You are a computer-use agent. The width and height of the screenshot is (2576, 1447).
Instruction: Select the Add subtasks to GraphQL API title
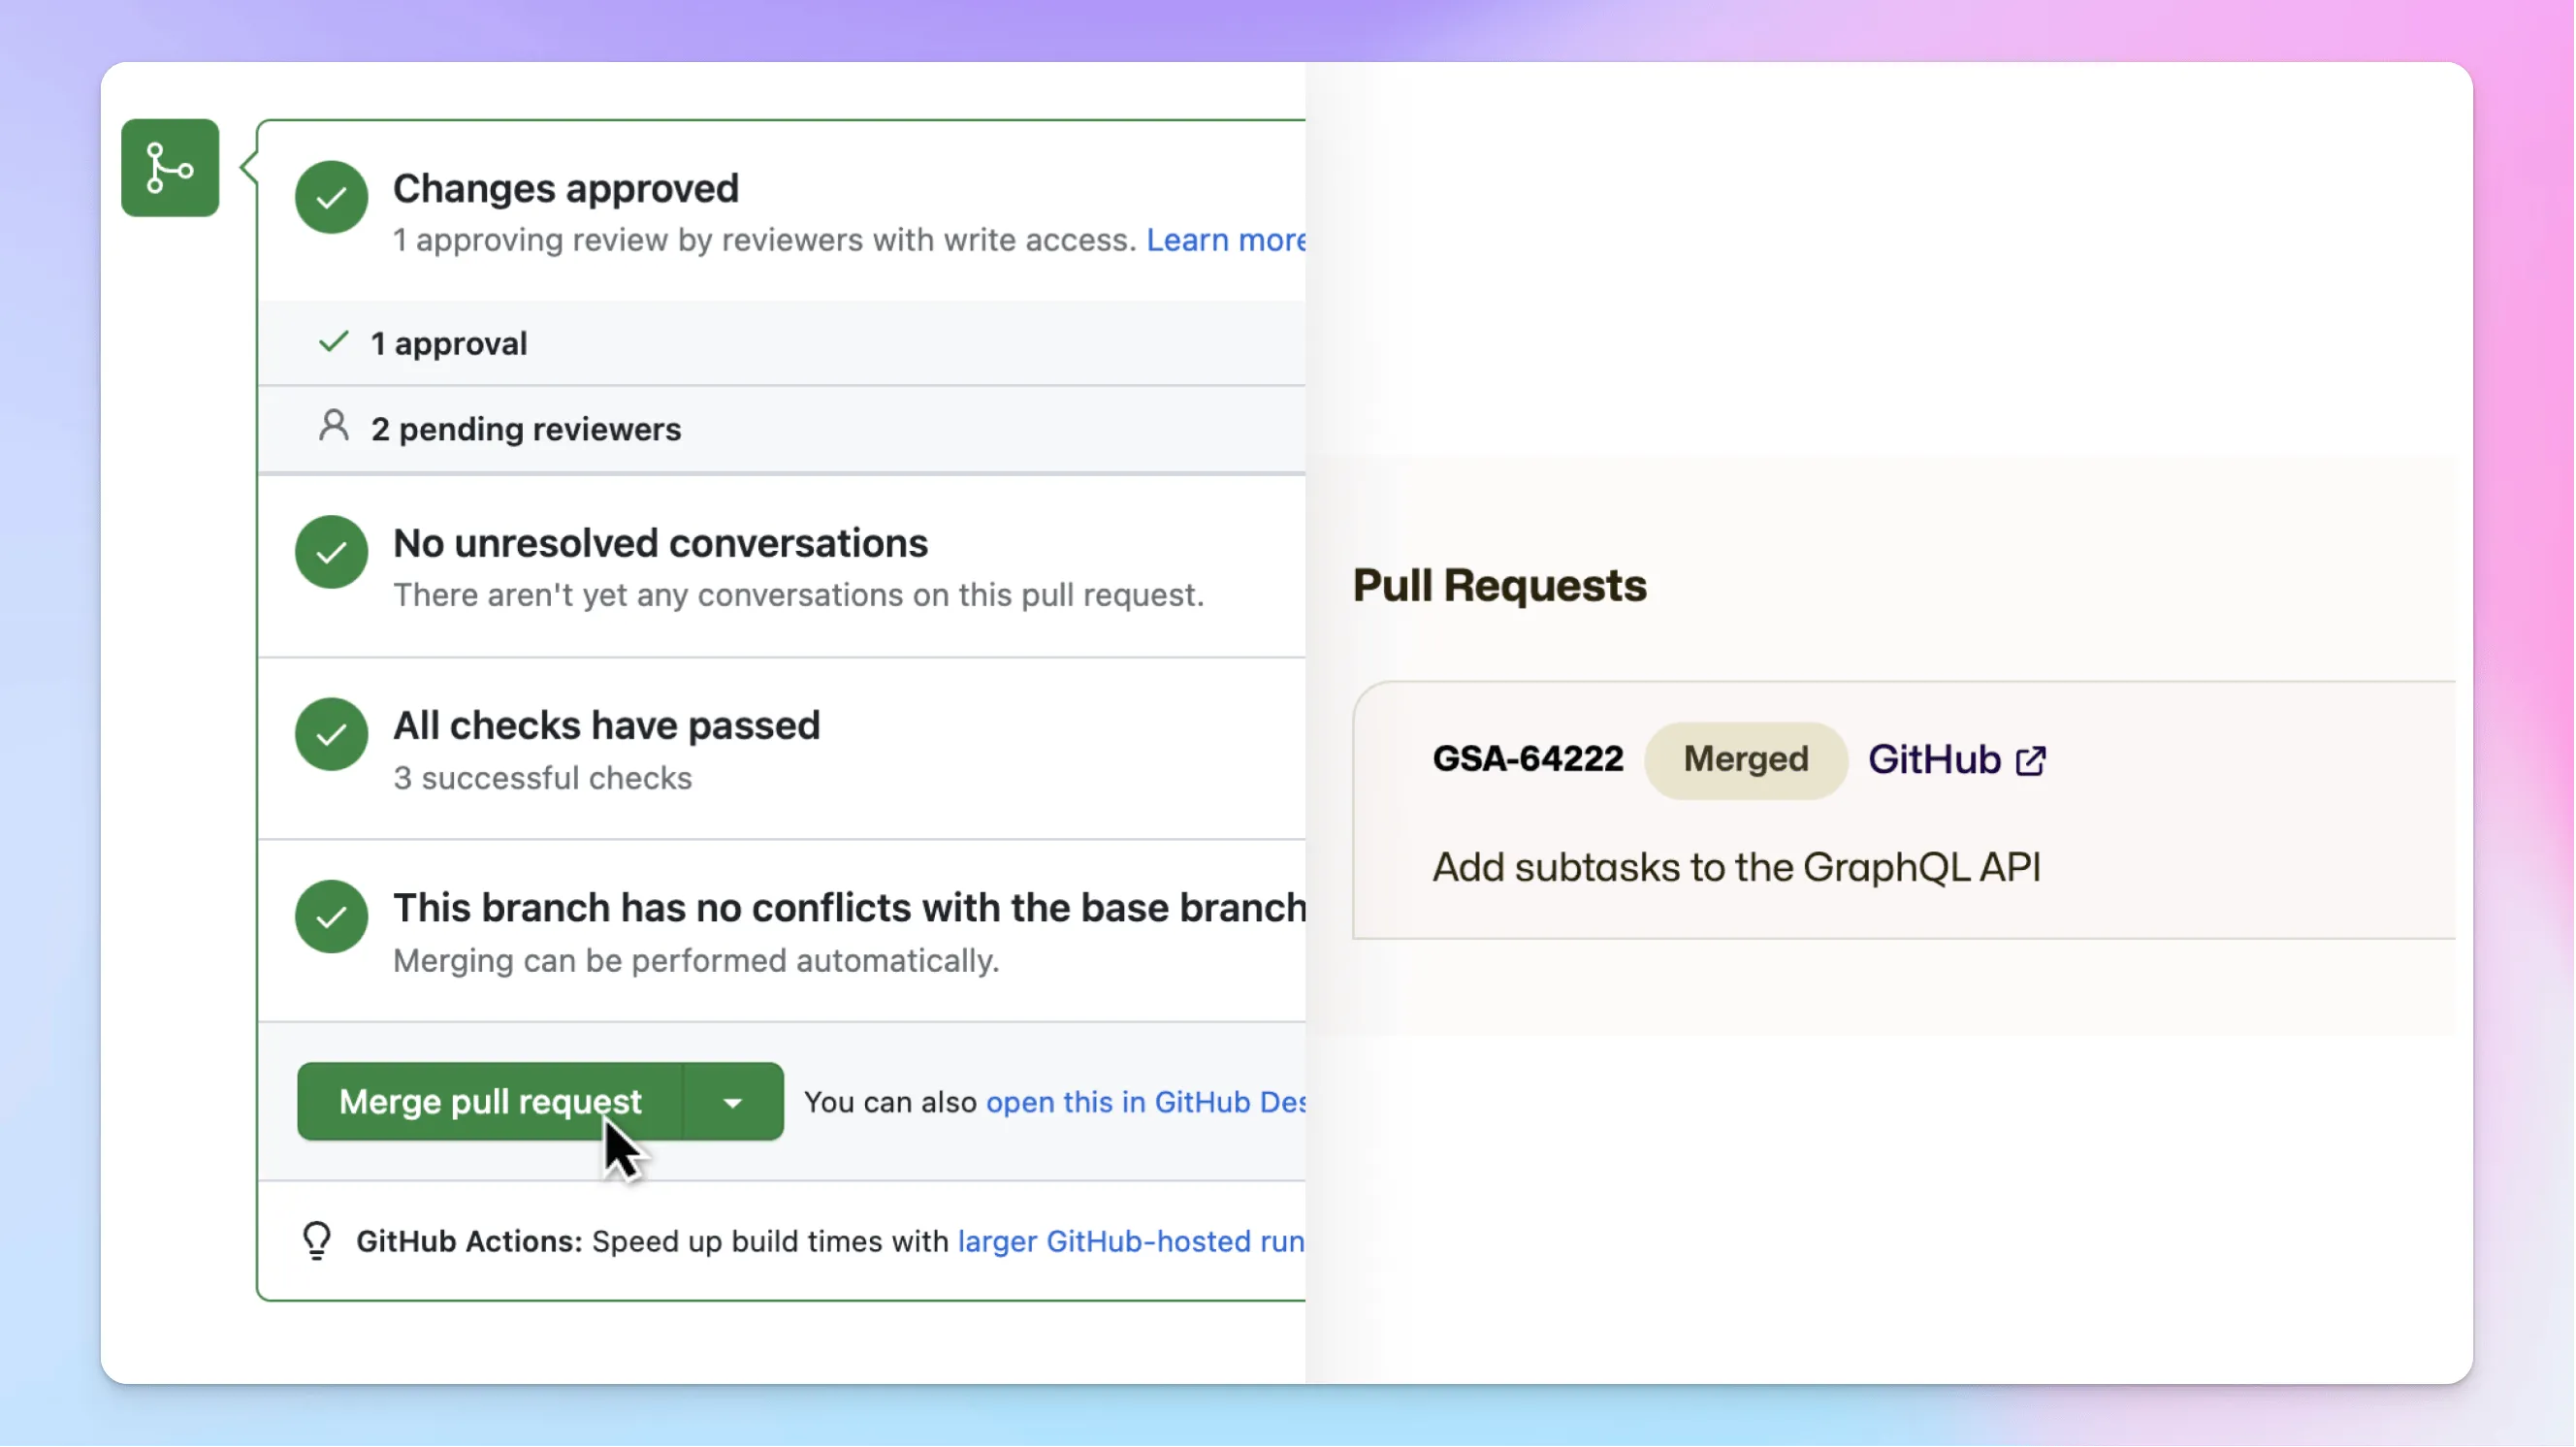(x=1736, y=867)
